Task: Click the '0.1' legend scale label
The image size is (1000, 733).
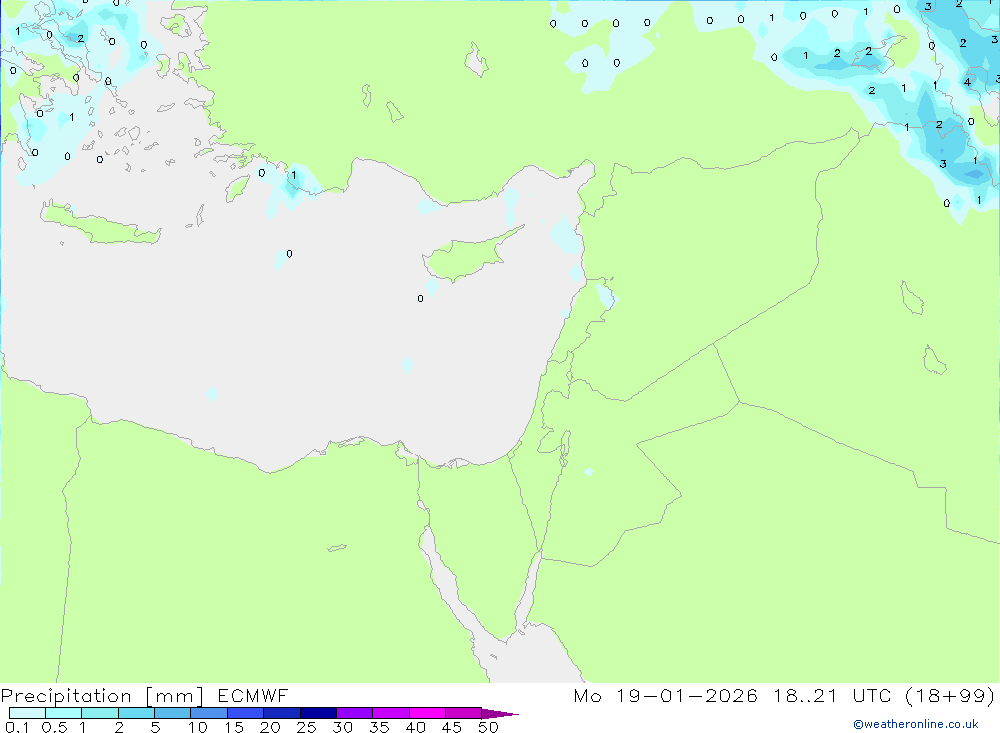Action: [x=17, y=727]
